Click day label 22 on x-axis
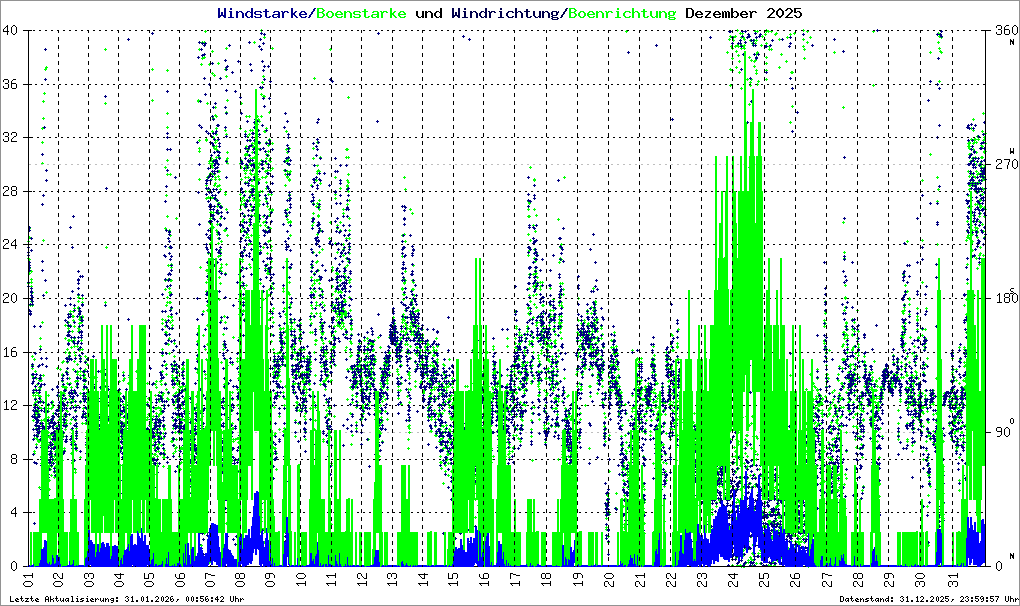Screen dimensions: 1020x606 671,579
